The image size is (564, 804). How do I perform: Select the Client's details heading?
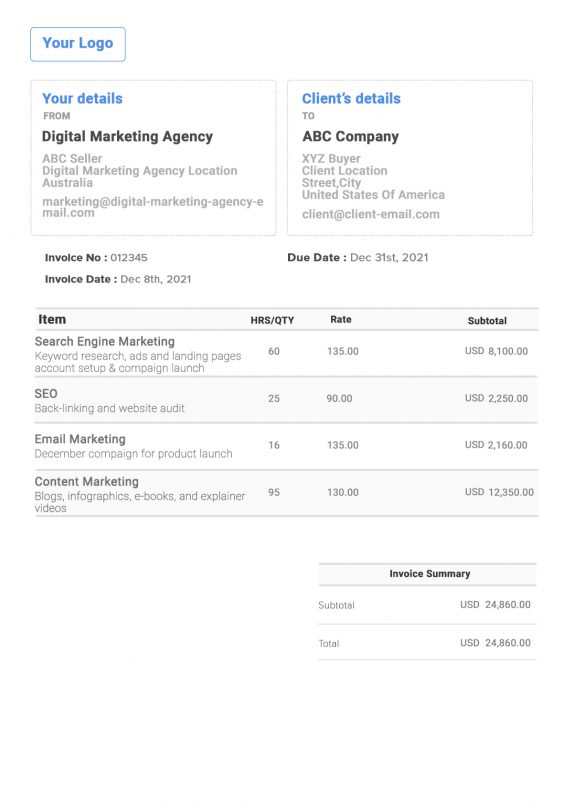click(x=351, y=98)
